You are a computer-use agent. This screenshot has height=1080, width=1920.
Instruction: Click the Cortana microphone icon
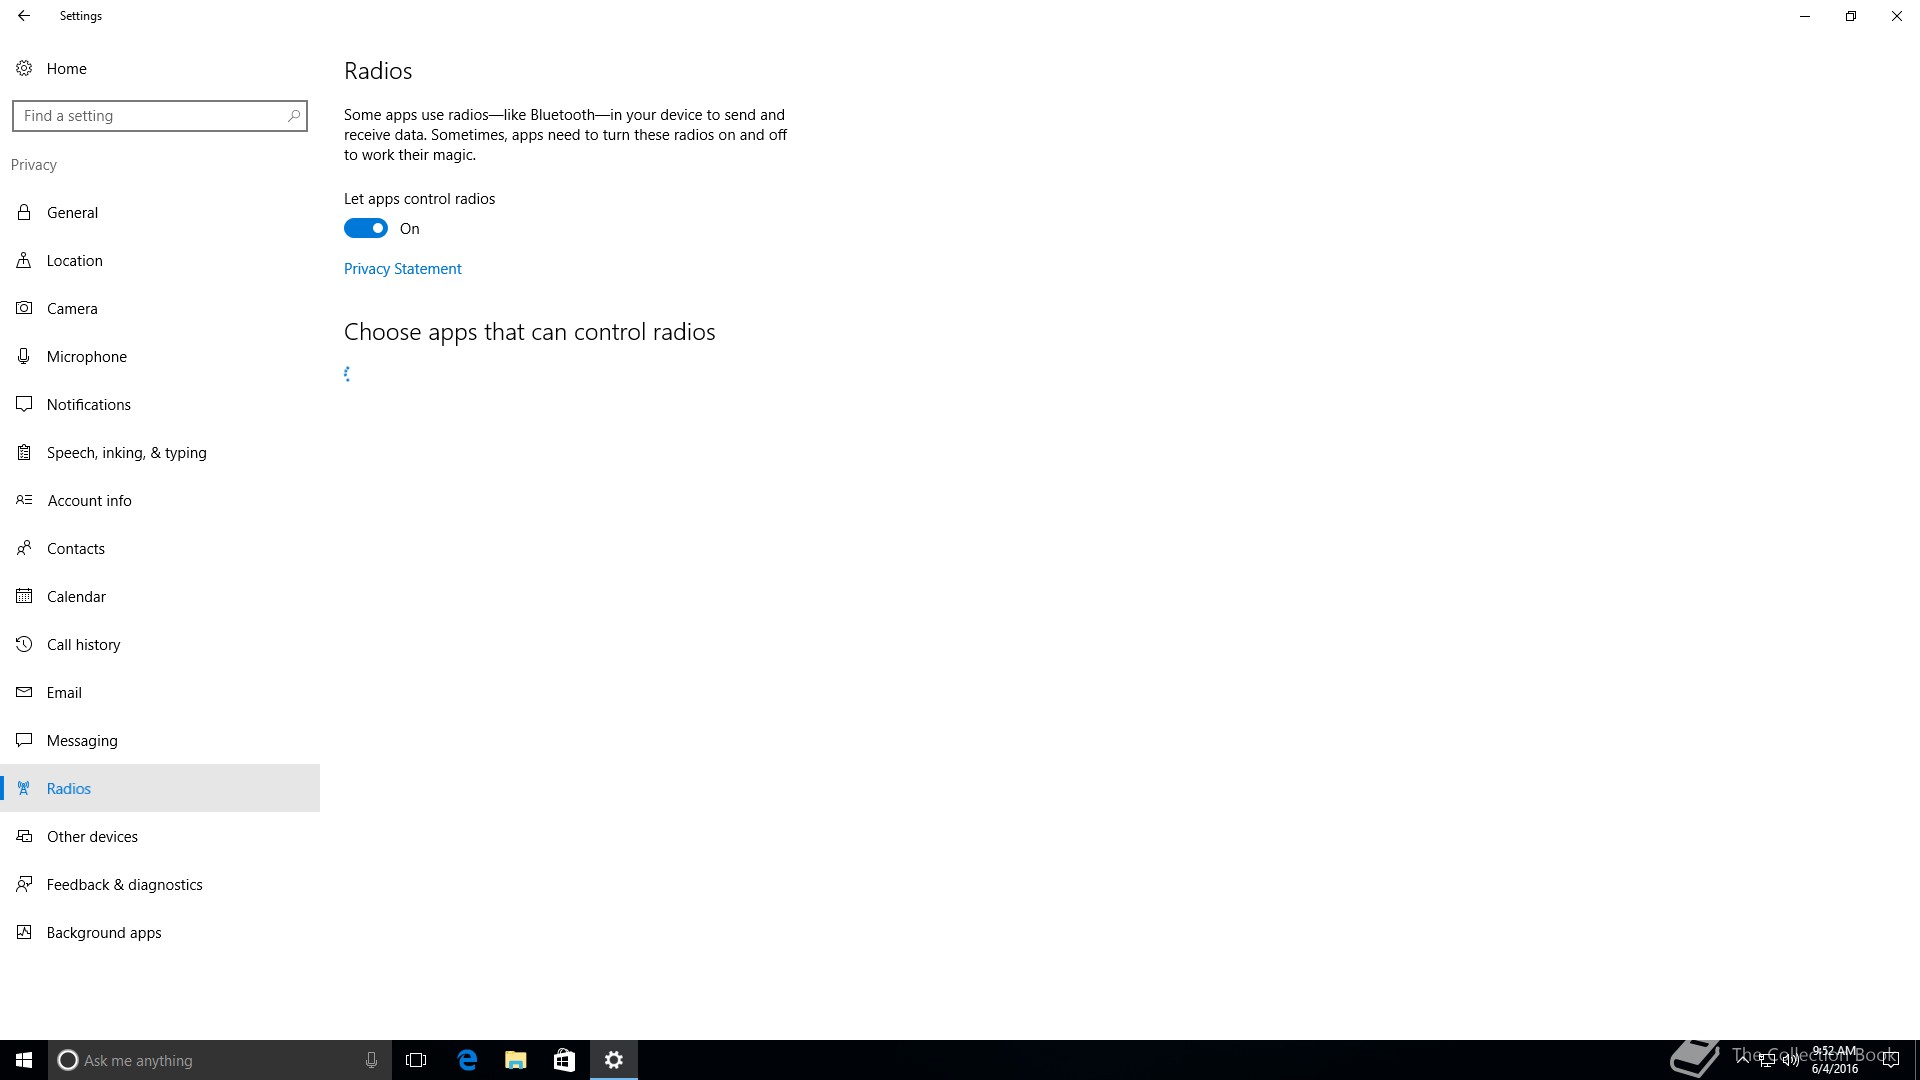[x=371, y=1060]
